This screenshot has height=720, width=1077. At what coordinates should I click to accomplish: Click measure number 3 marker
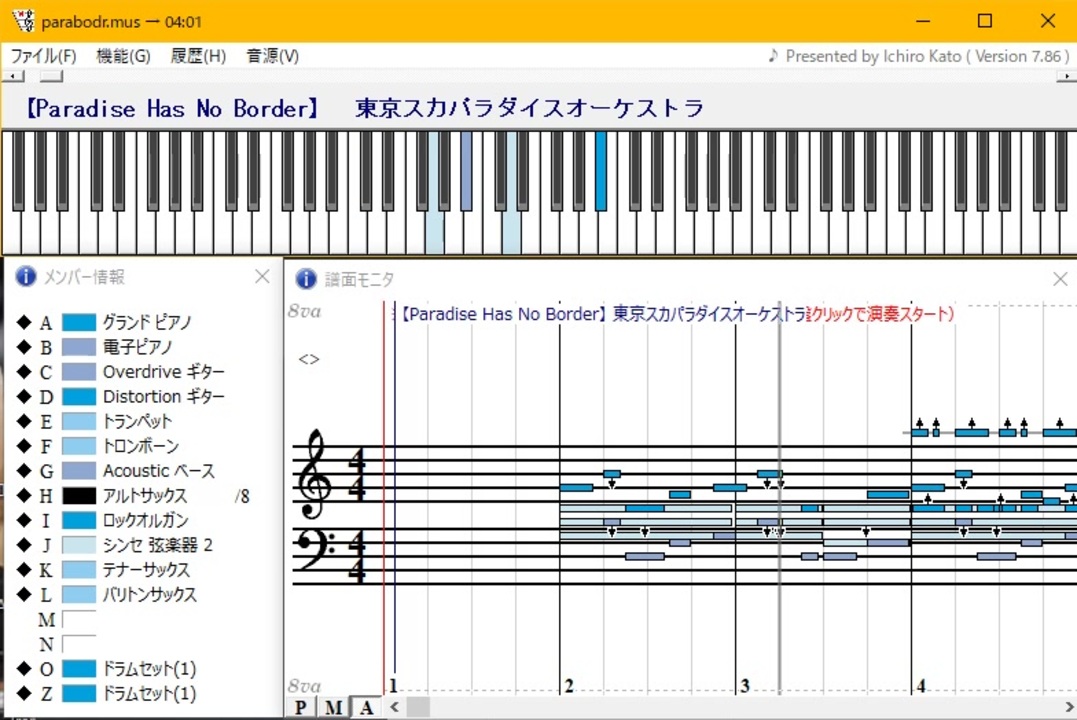[x=745, y=686]
